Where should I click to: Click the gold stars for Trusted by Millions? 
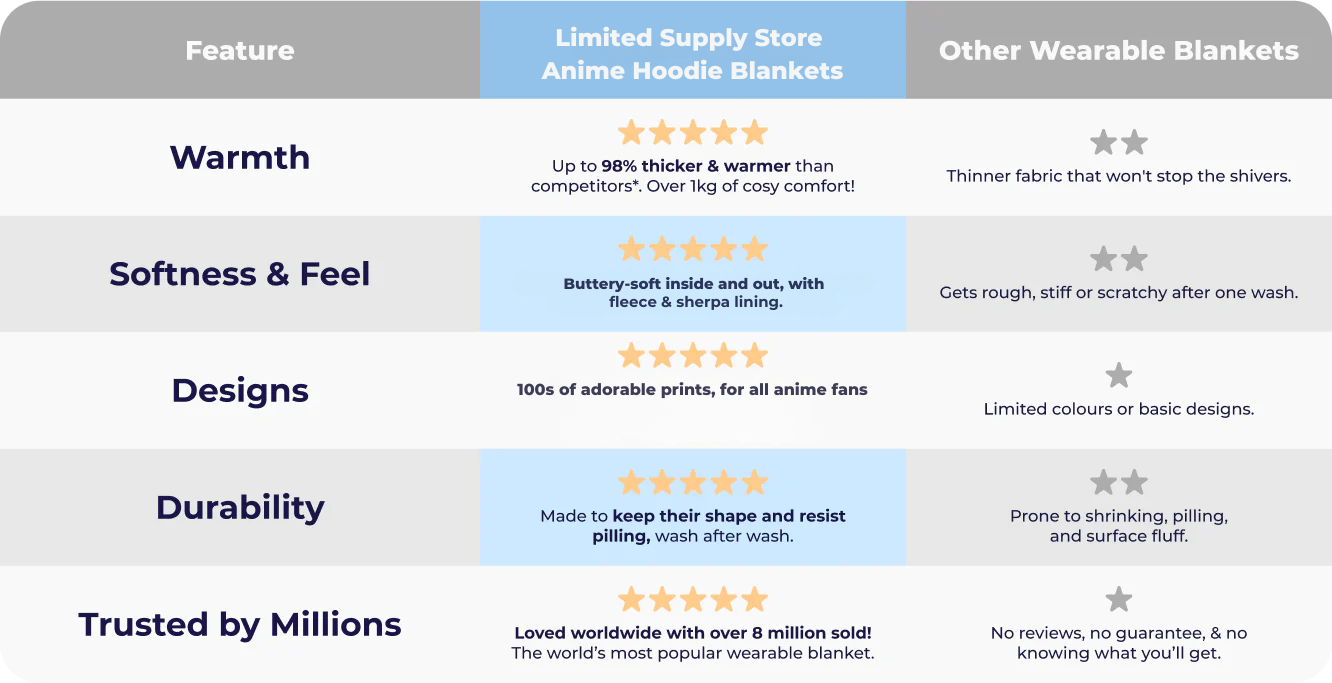(692, 600)
